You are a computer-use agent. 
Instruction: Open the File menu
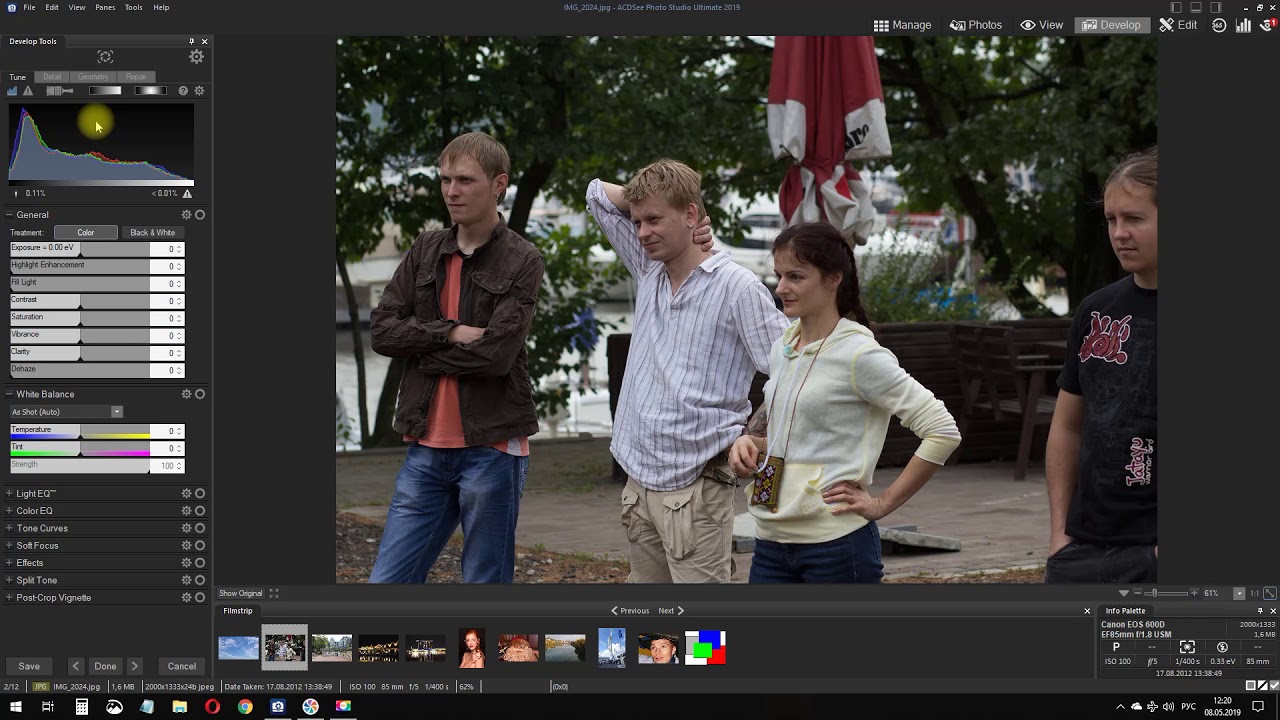click(x=30, y=7)
